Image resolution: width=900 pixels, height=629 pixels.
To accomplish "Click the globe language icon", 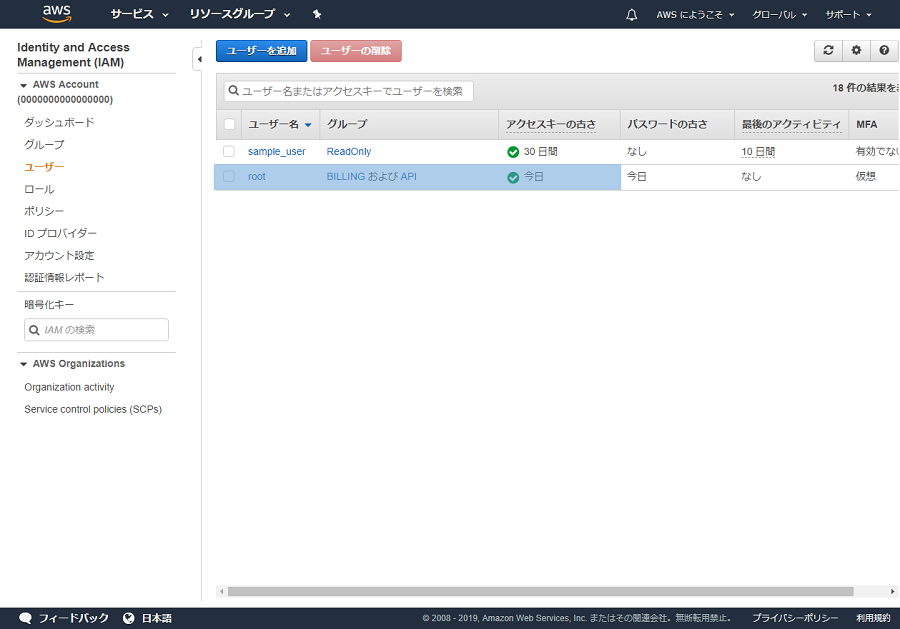I will point(129,618).
